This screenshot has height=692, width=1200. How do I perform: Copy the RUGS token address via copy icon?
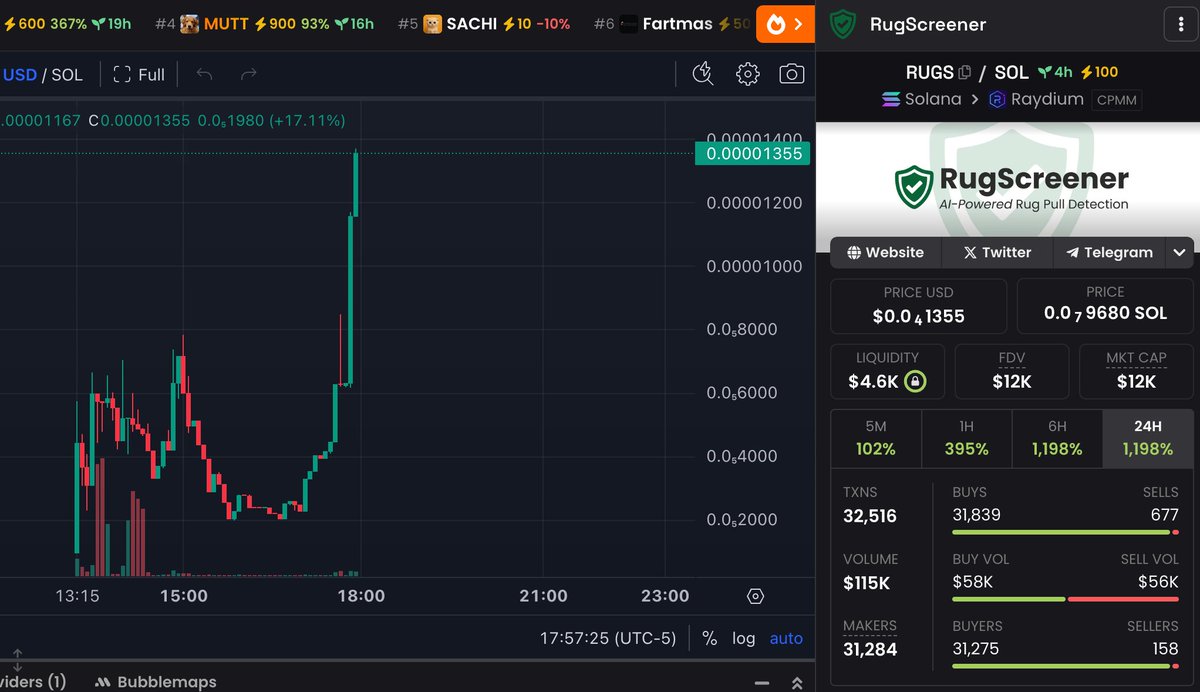pos(964,72)
